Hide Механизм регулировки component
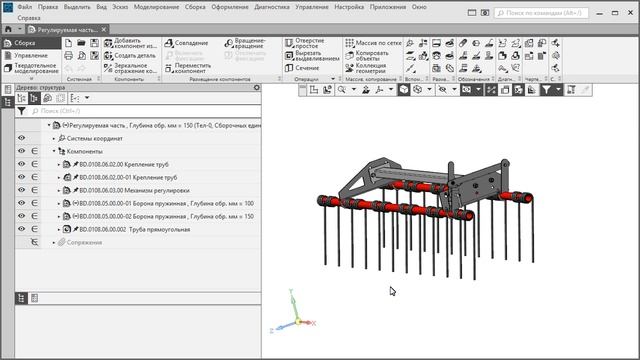Screen dimensions: 640x360 (22, 190)
